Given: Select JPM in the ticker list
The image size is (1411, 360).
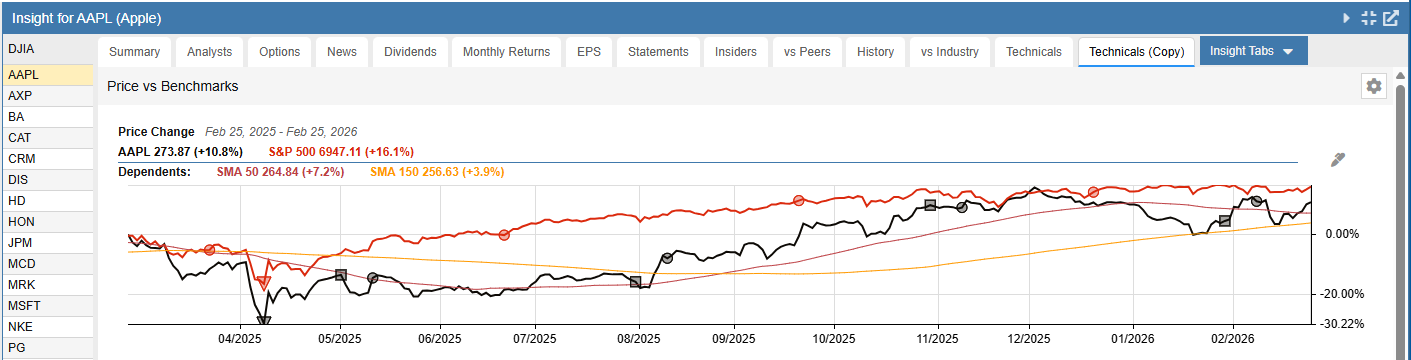Looking at the screenshot, I should tap(47, 243).
